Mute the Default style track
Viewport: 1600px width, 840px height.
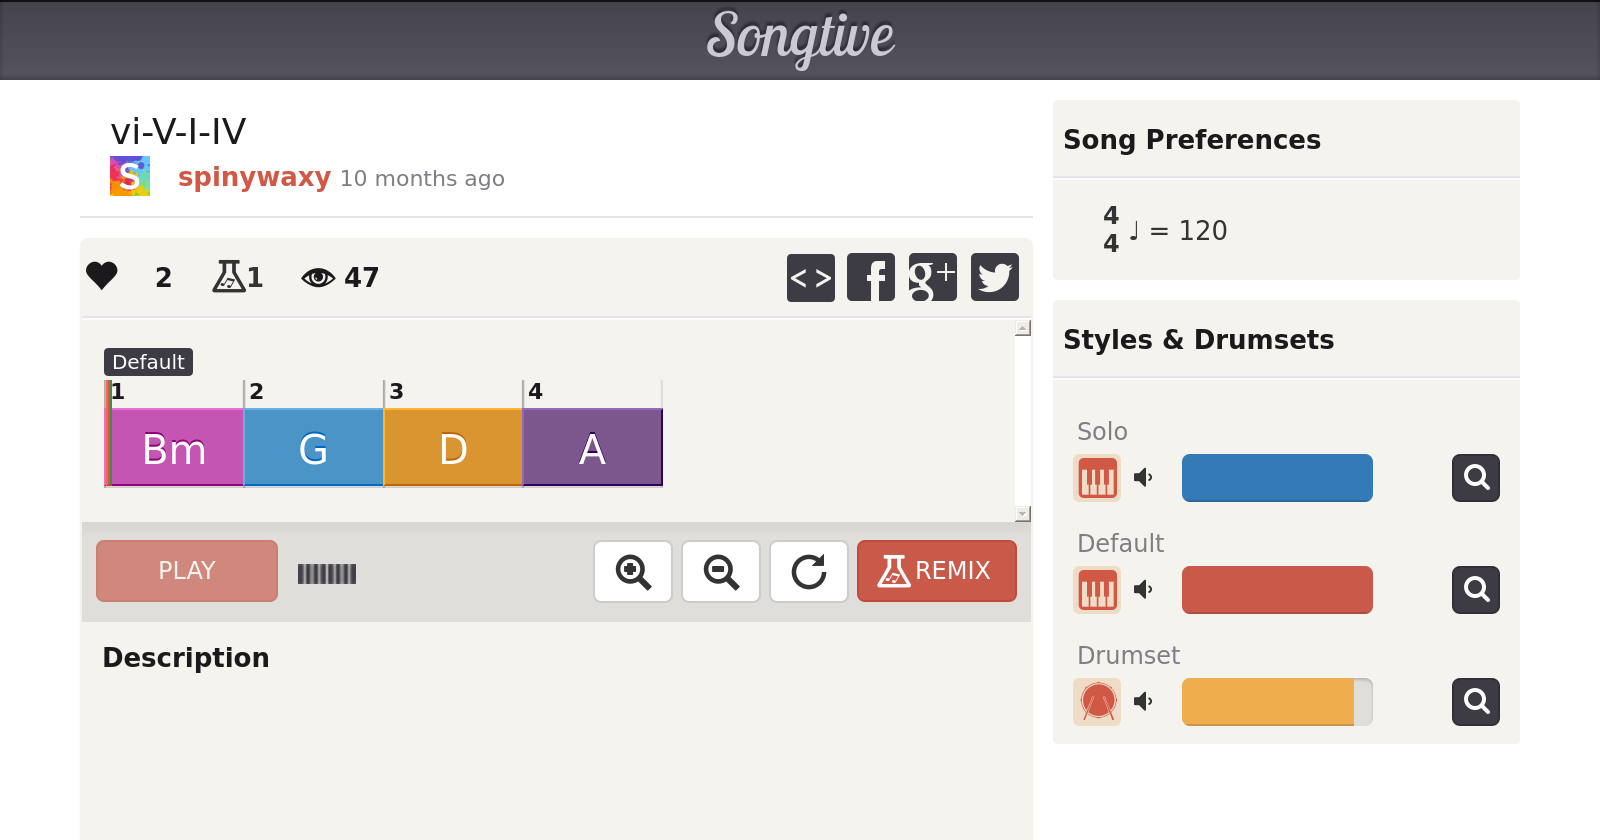pos(1143,590)
